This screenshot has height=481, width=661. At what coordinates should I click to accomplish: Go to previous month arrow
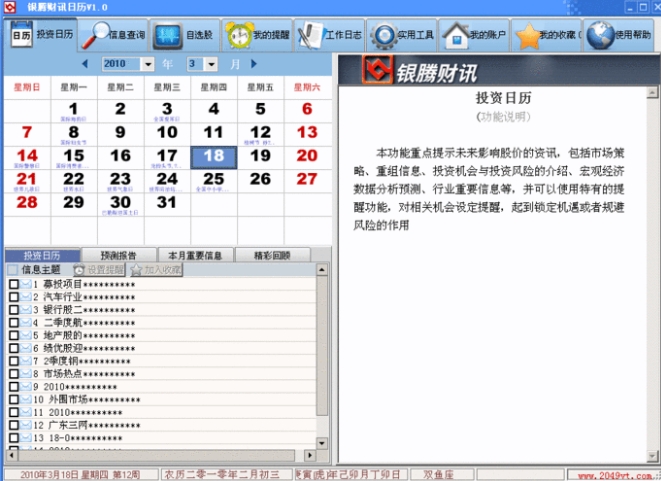(x=85, y=64)
